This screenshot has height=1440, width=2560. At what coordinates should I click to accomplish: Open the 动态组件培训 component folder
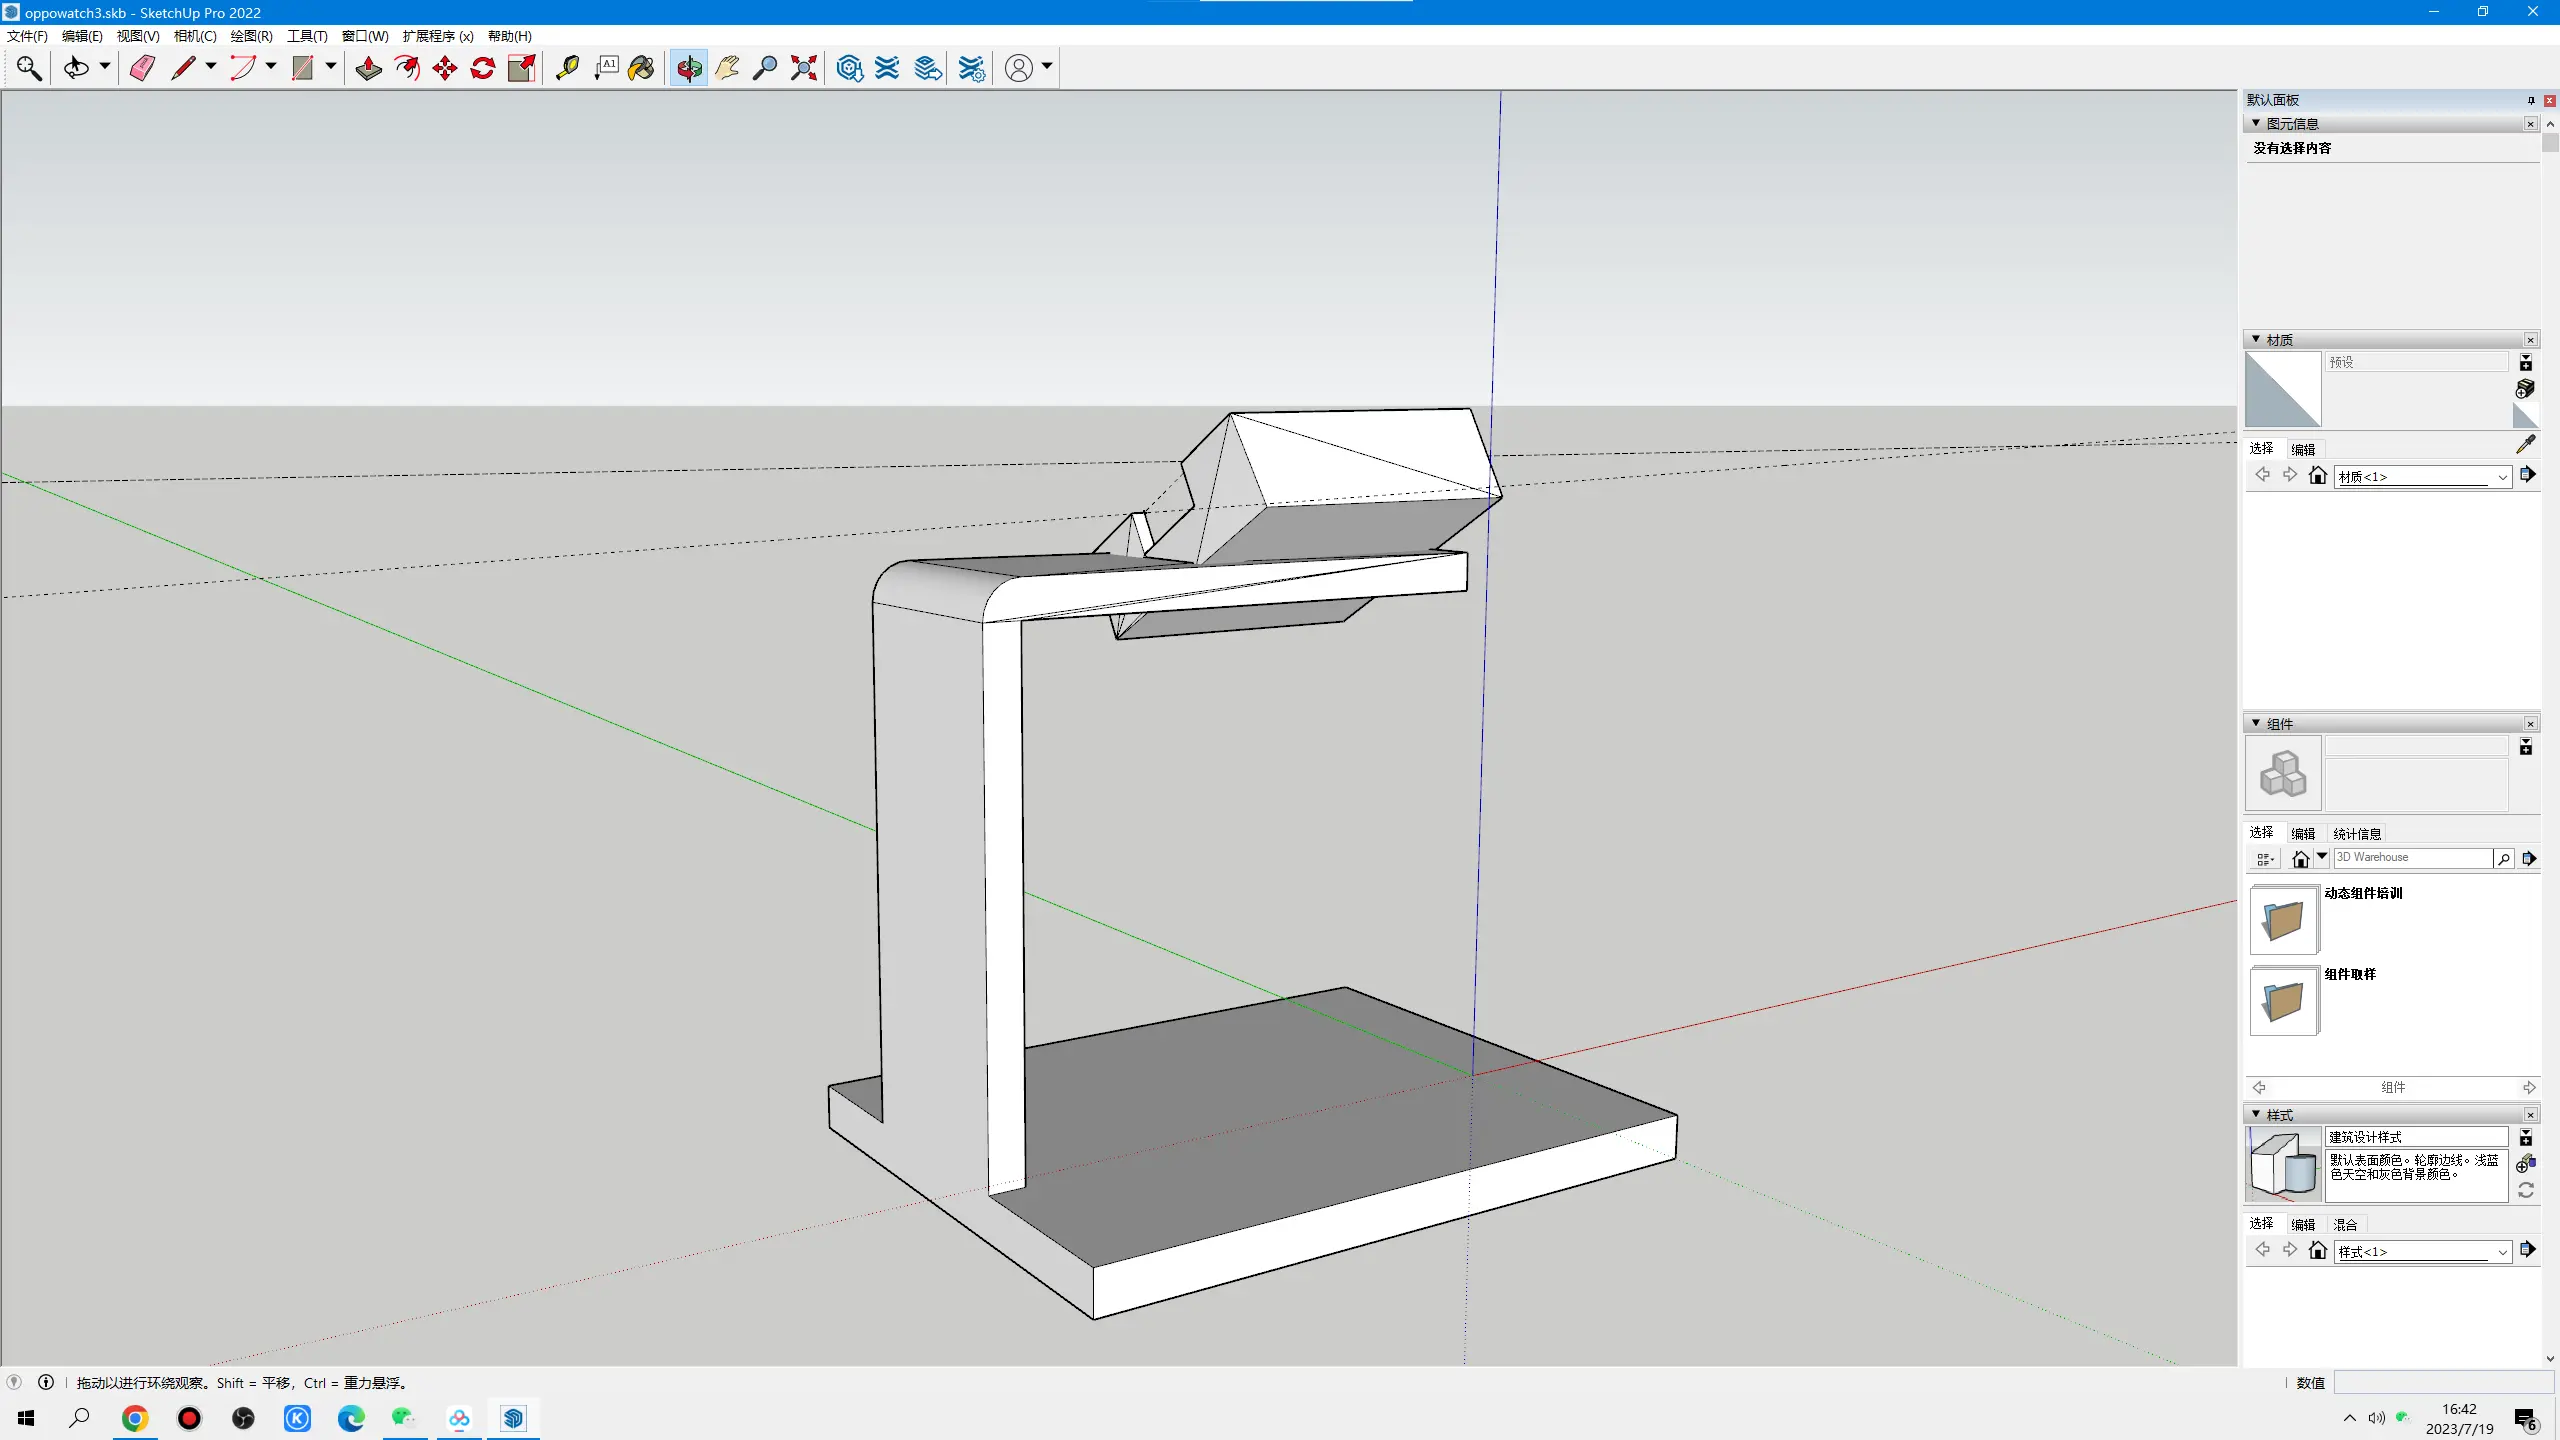pos(2283,920)
